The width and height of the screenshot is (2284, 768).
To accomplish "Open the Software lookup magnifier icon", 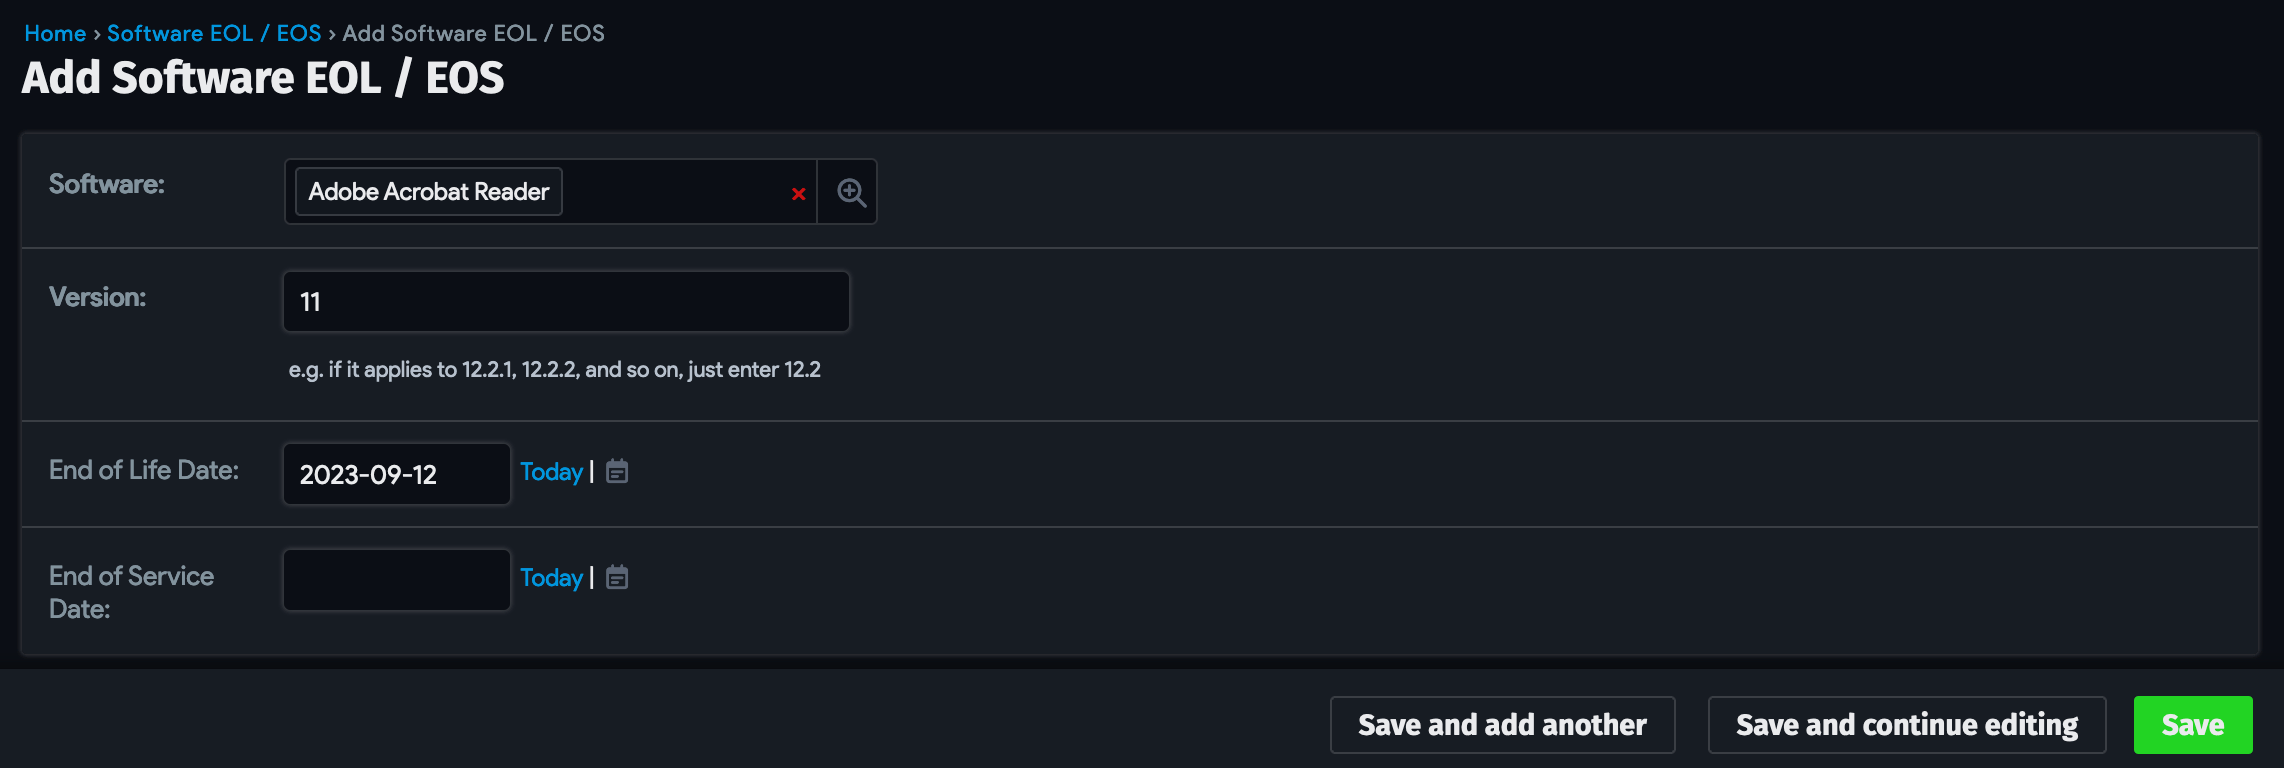I will point(851,192).
